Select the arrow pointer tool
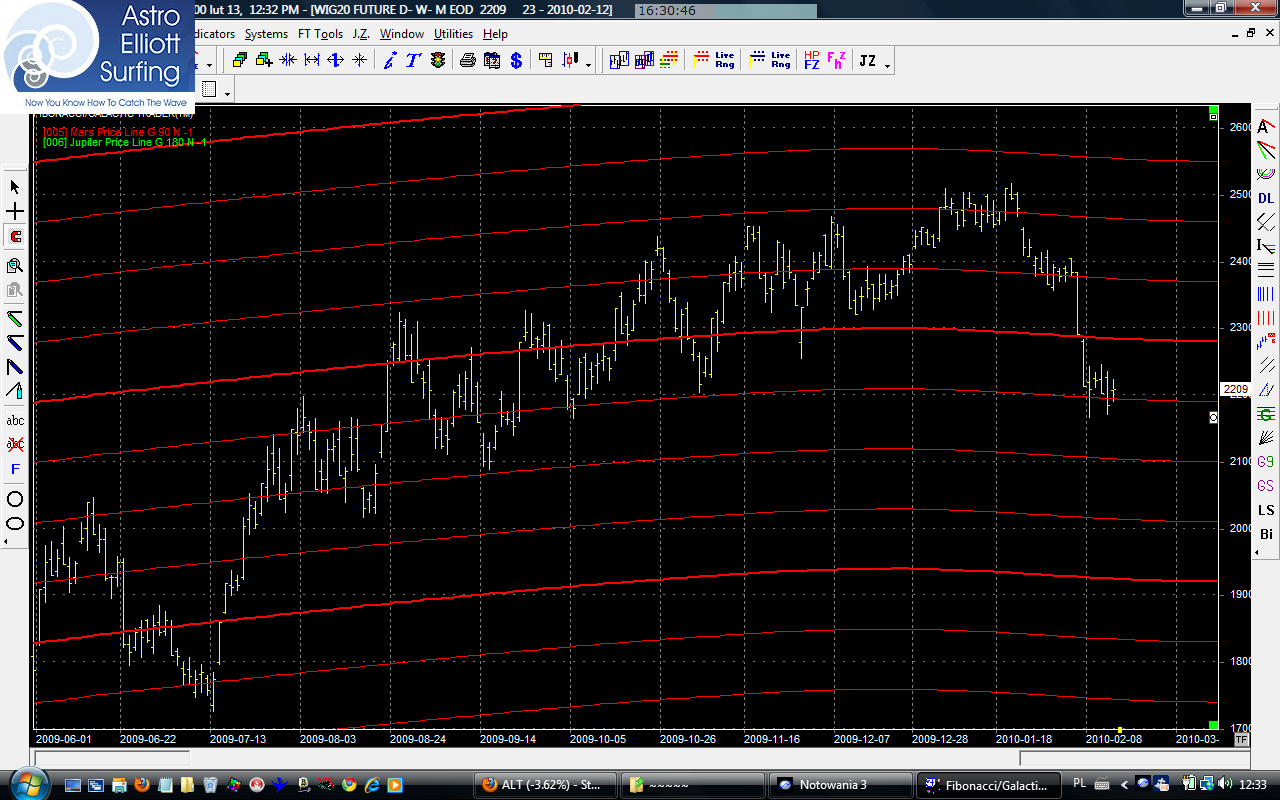Viewport: 1280px width, 800px height. [15, 187]
